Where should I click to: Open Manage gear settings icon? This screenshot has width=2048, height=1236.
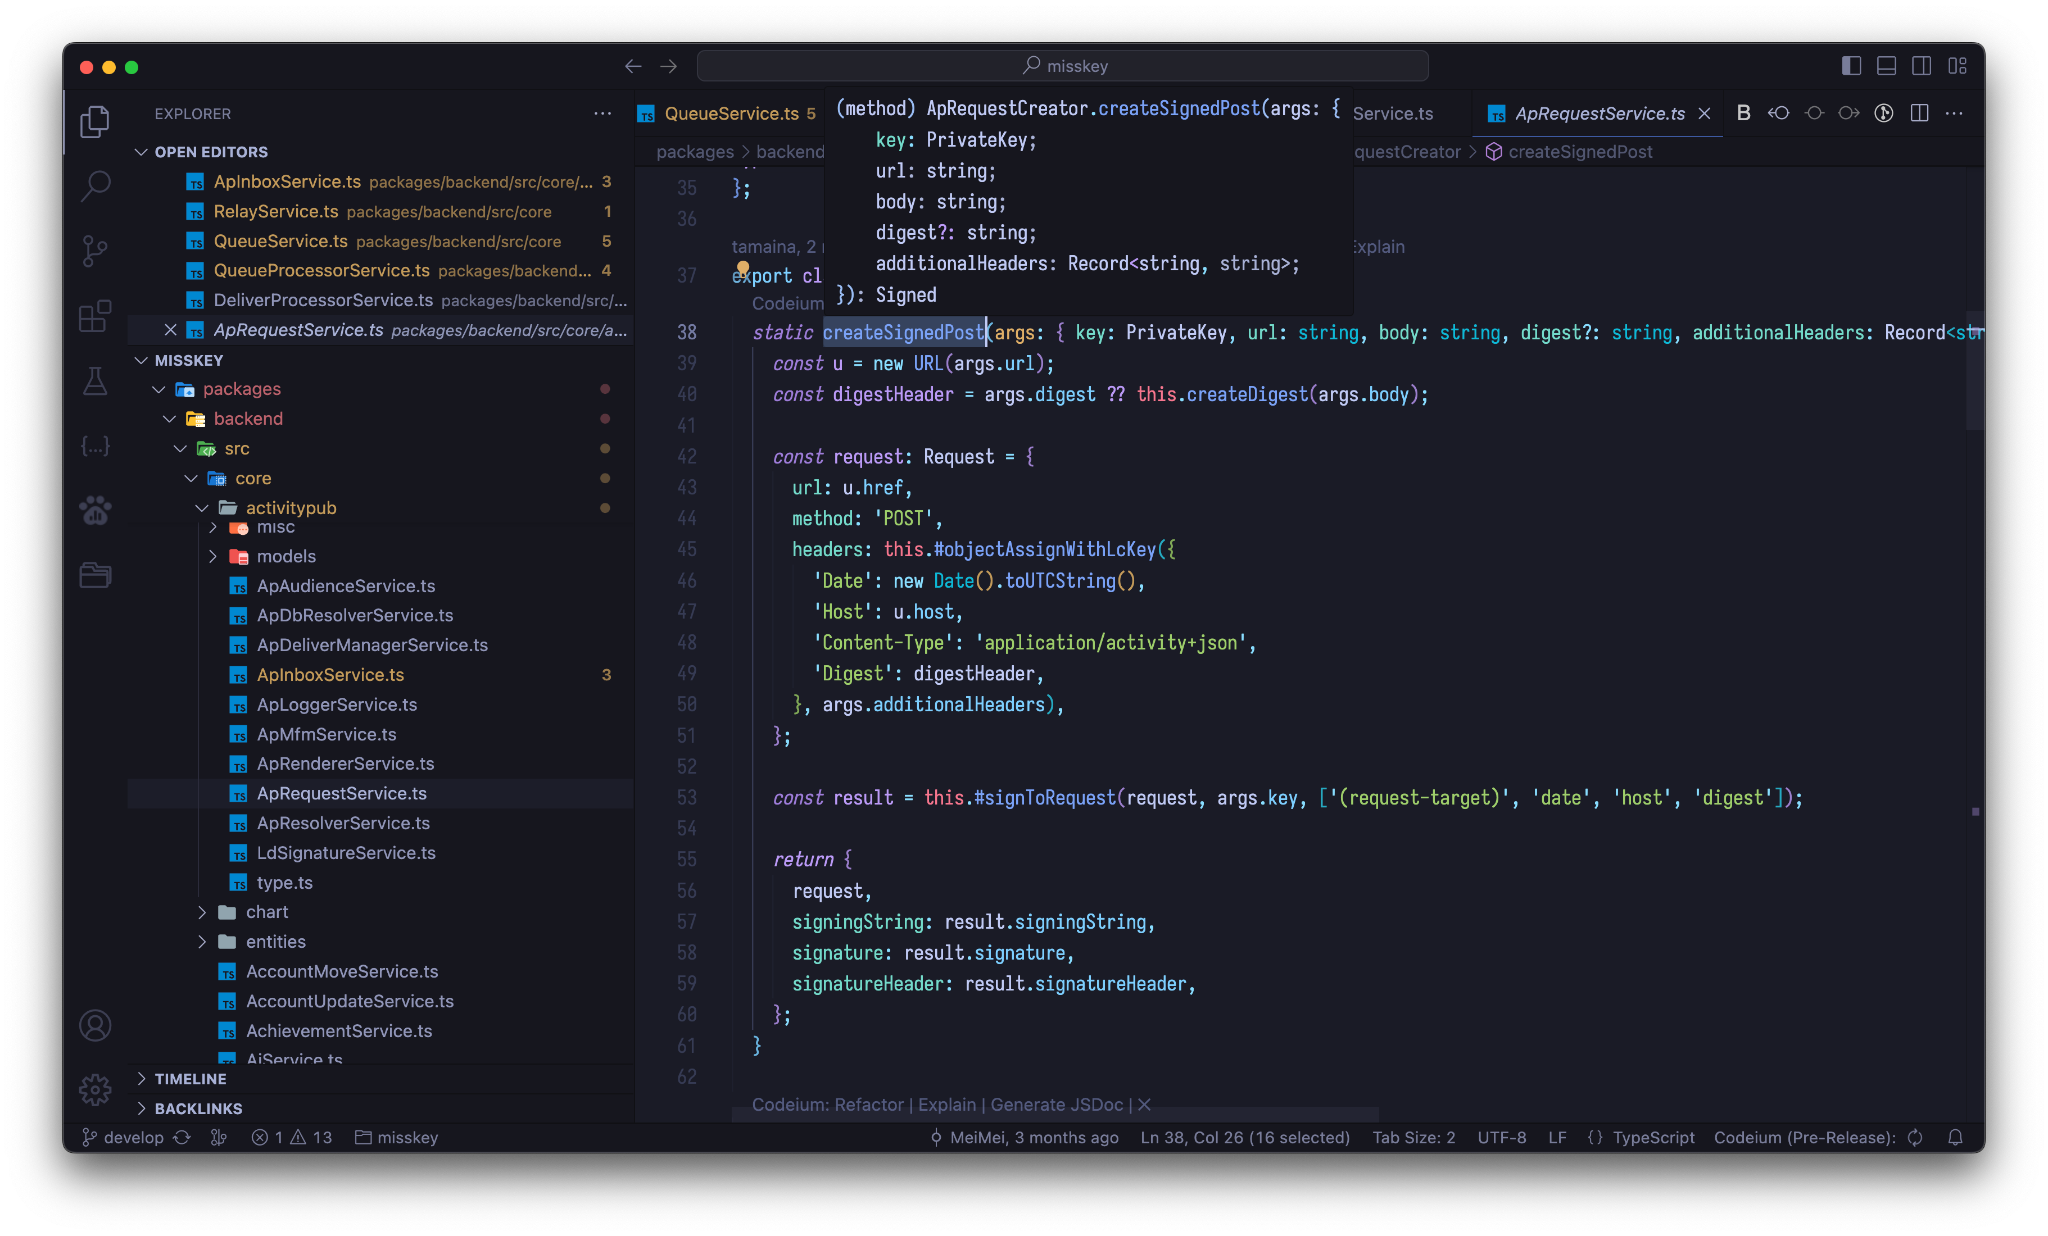point(95,1090)
